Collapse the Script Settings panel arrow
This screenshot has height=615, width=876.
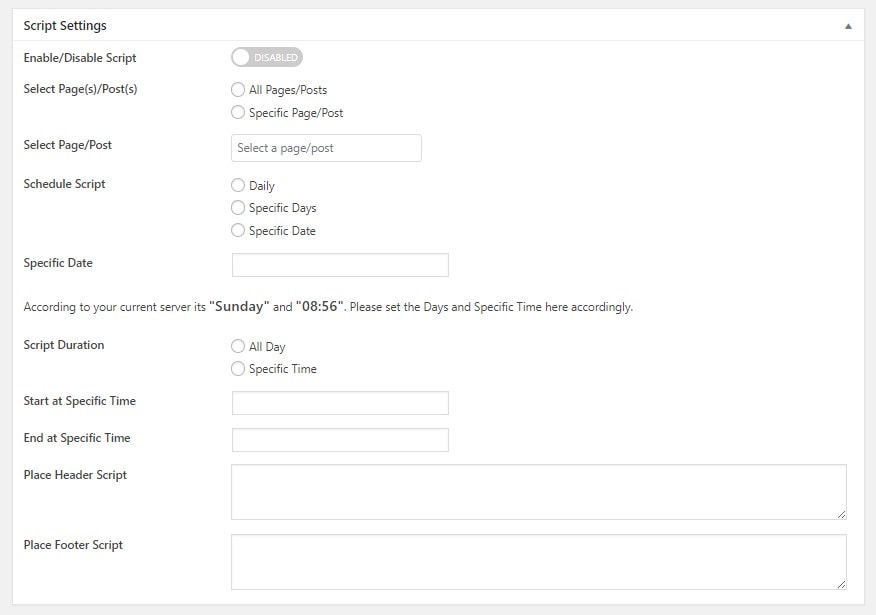(x=848, y=26)
